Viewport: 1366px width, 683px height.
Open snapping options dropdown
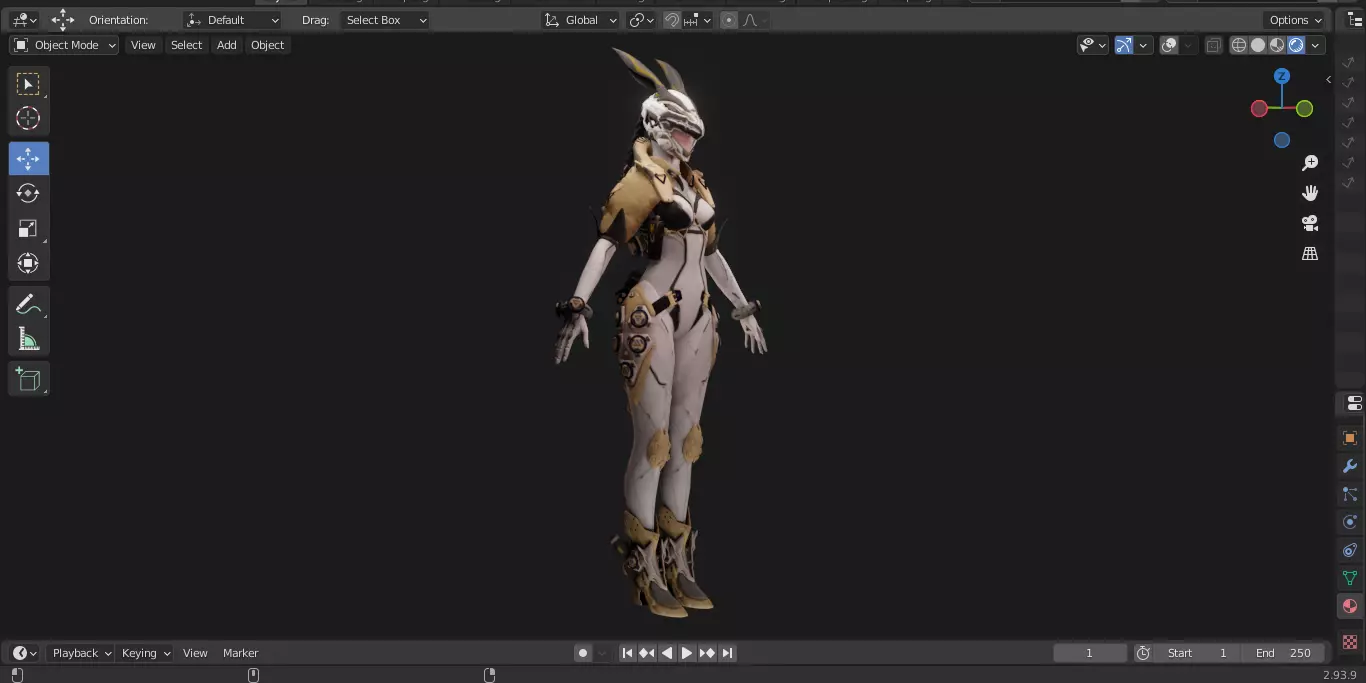coord(698,20)
